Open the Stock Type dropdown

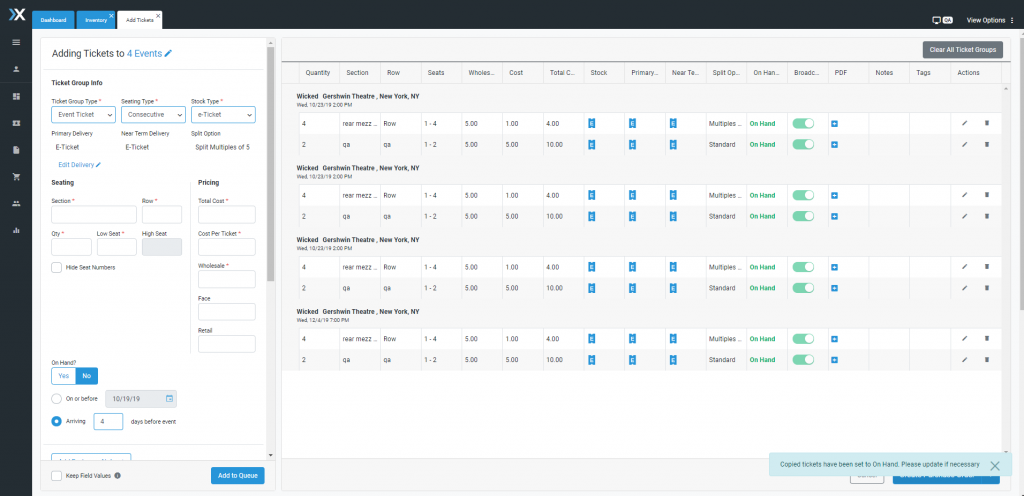pos(223,114)
